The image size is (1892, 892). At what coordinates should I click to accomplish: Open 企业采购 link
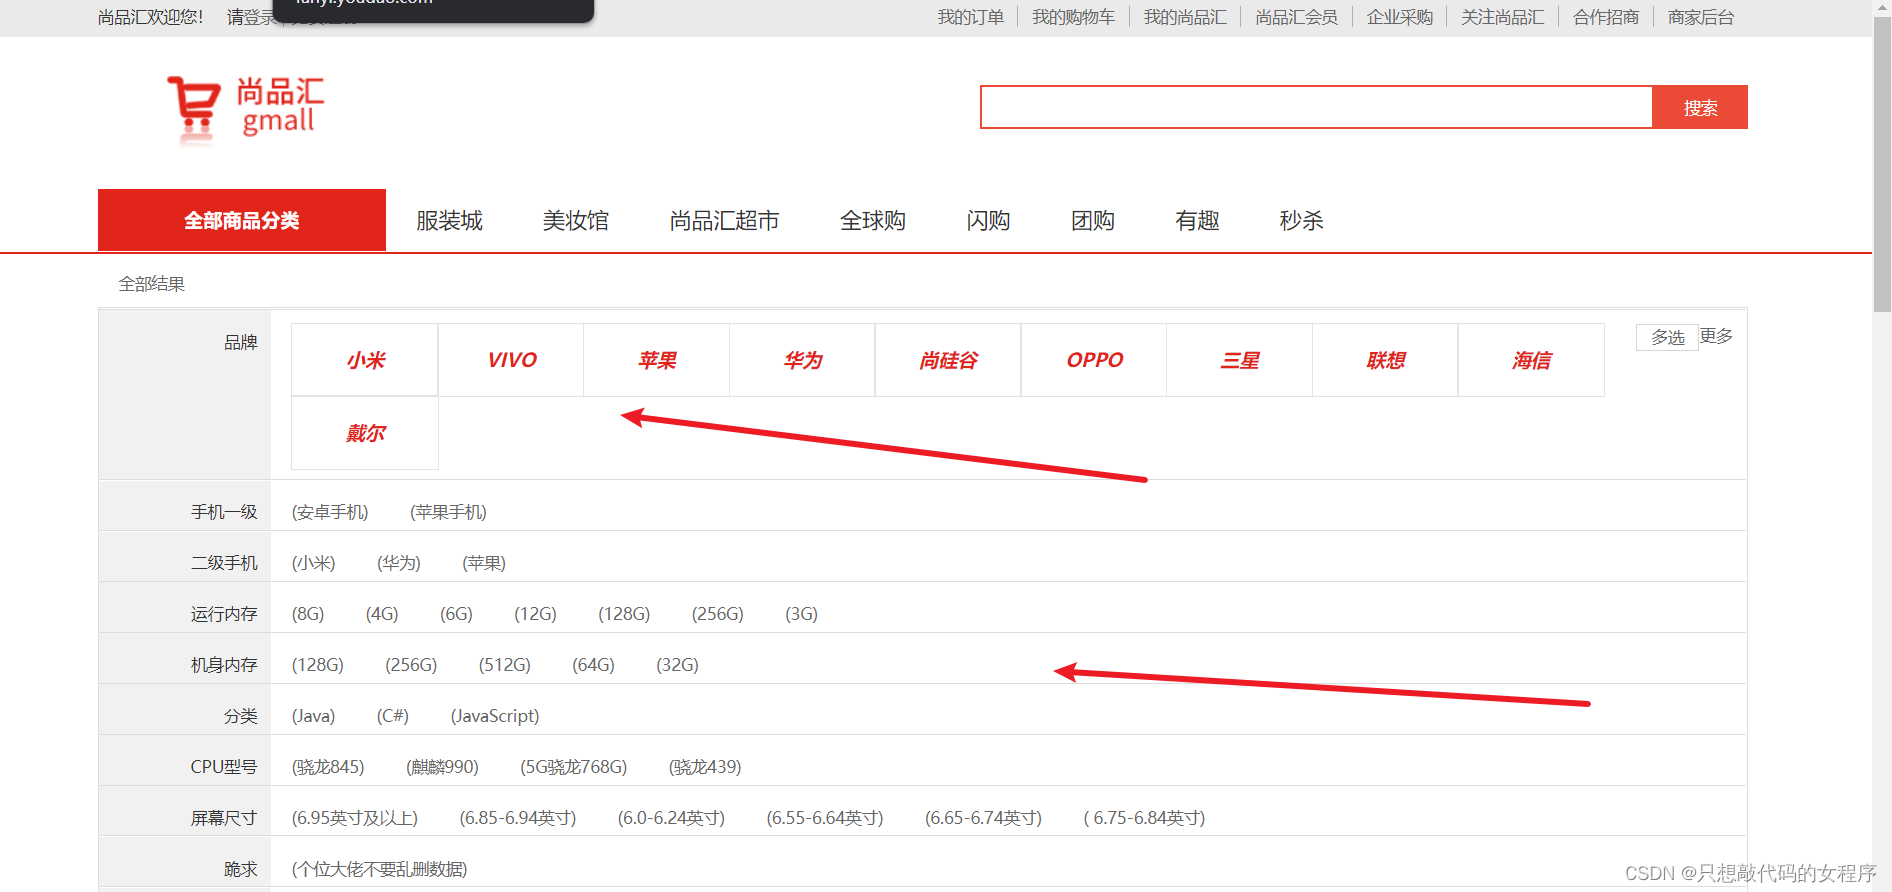[x=1400, y=17]
